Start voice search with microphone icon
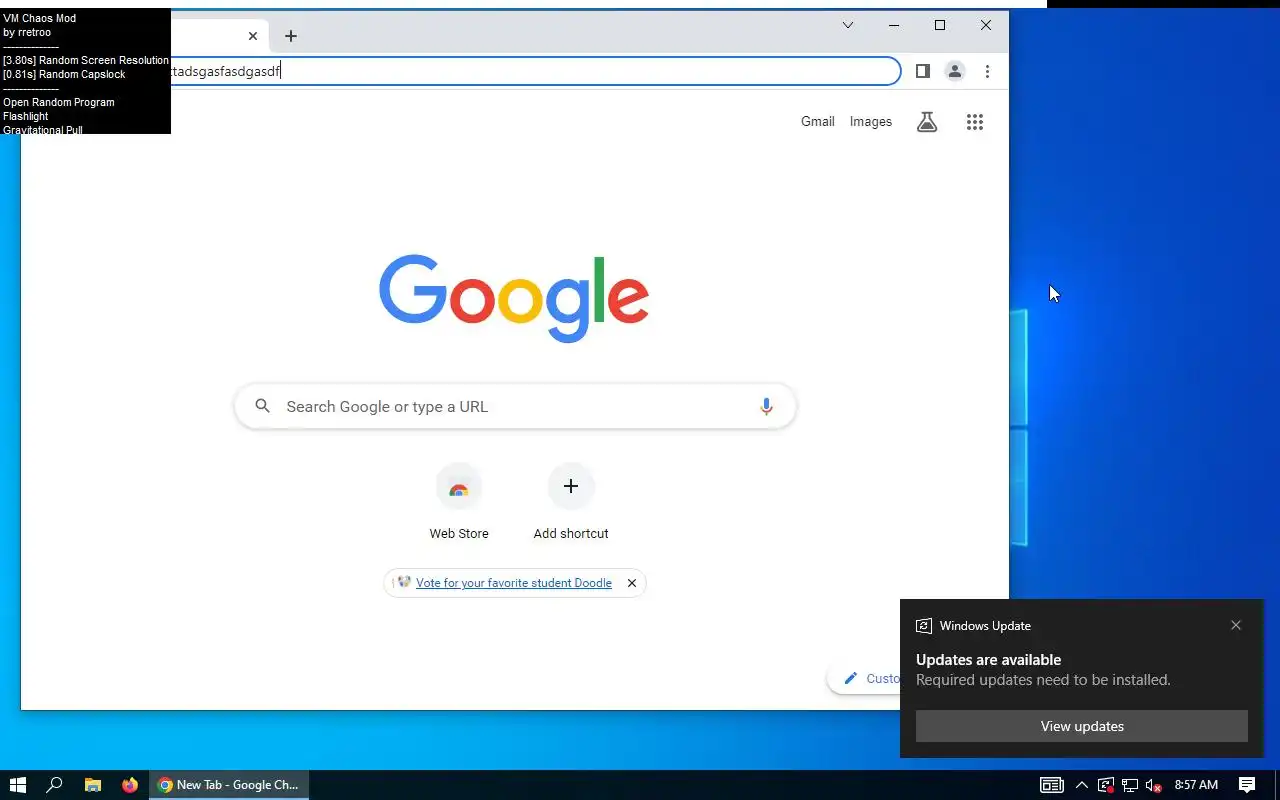 pos(766,407)
